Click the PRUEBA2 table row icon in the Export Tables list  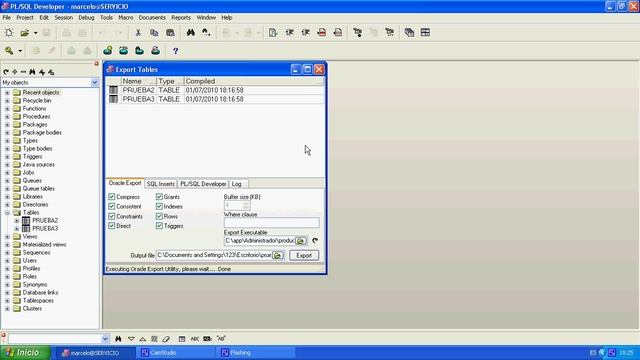pos(113,90)
